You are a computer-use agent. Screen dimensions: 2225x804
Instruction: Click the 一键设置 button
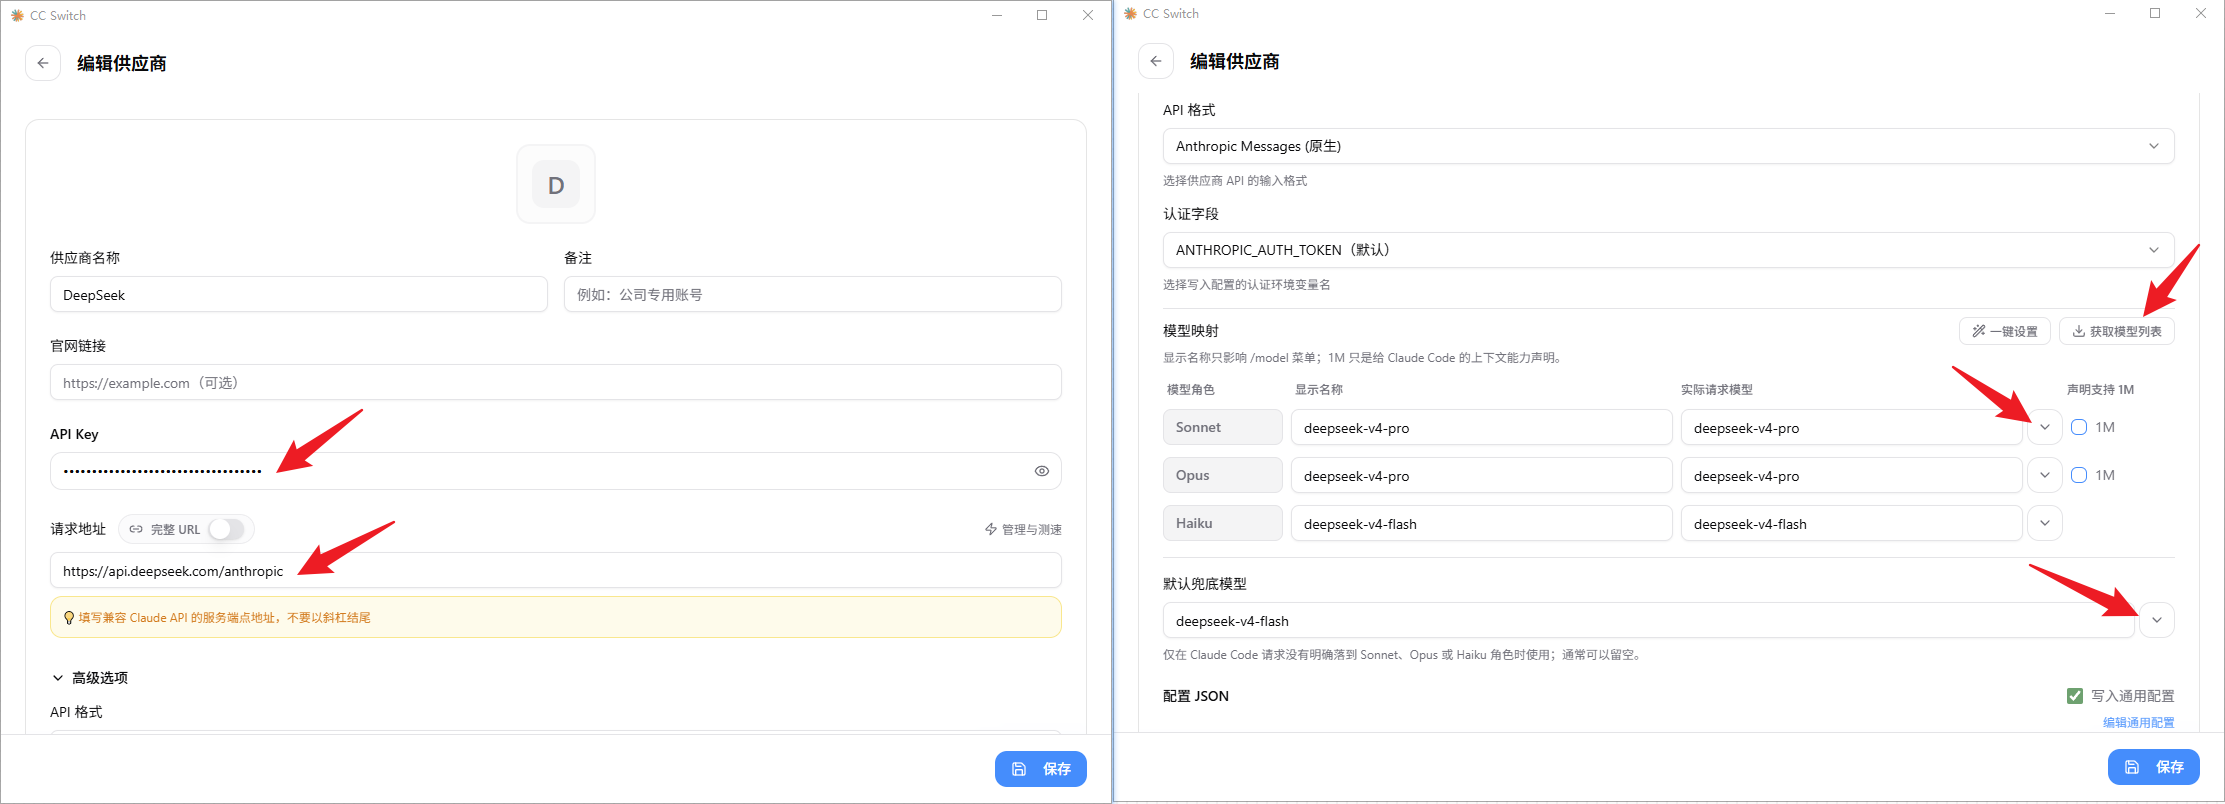[x=2005, y=331]
